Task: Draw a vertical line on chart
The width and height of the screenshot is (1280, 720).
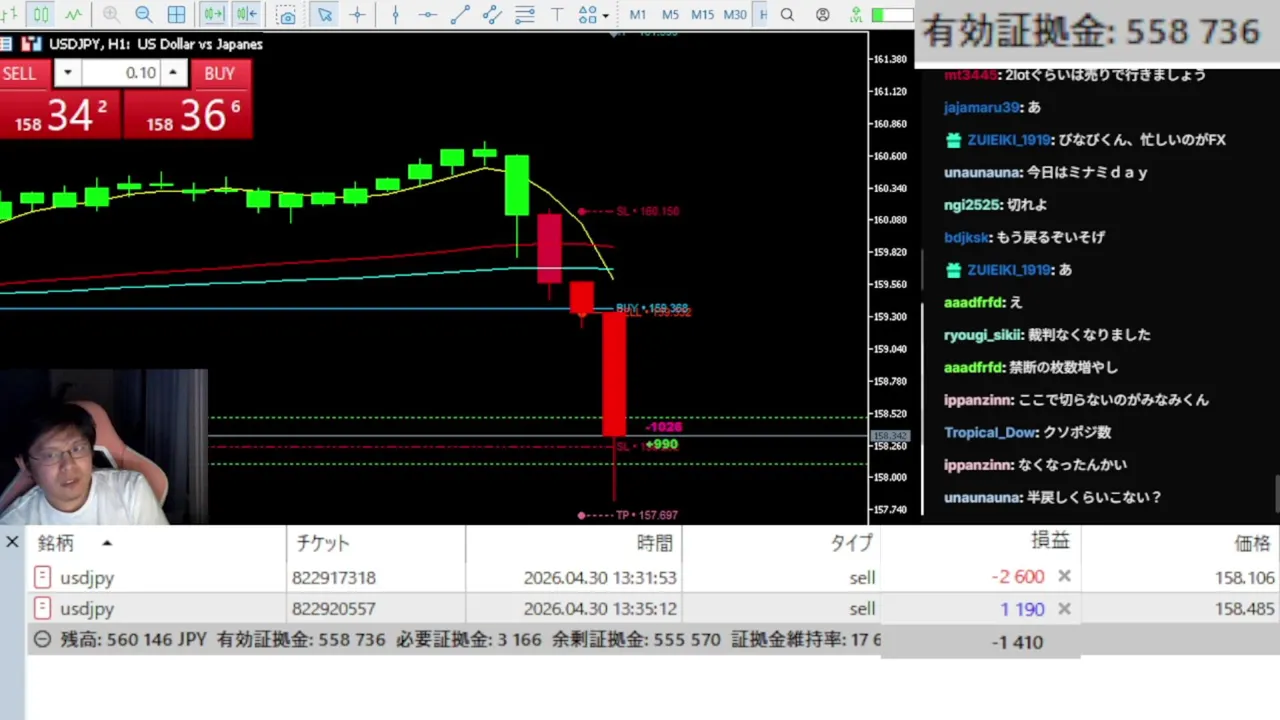Action: [395, 15]
